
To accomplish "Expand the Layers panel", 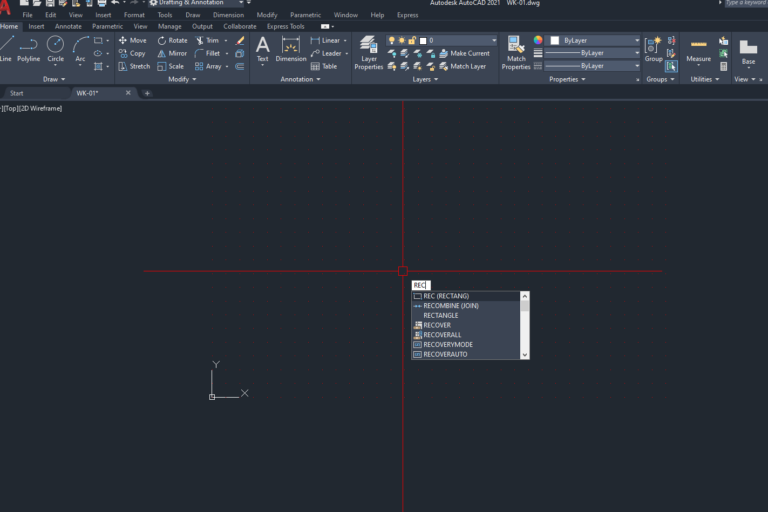I will pos(425,79).
